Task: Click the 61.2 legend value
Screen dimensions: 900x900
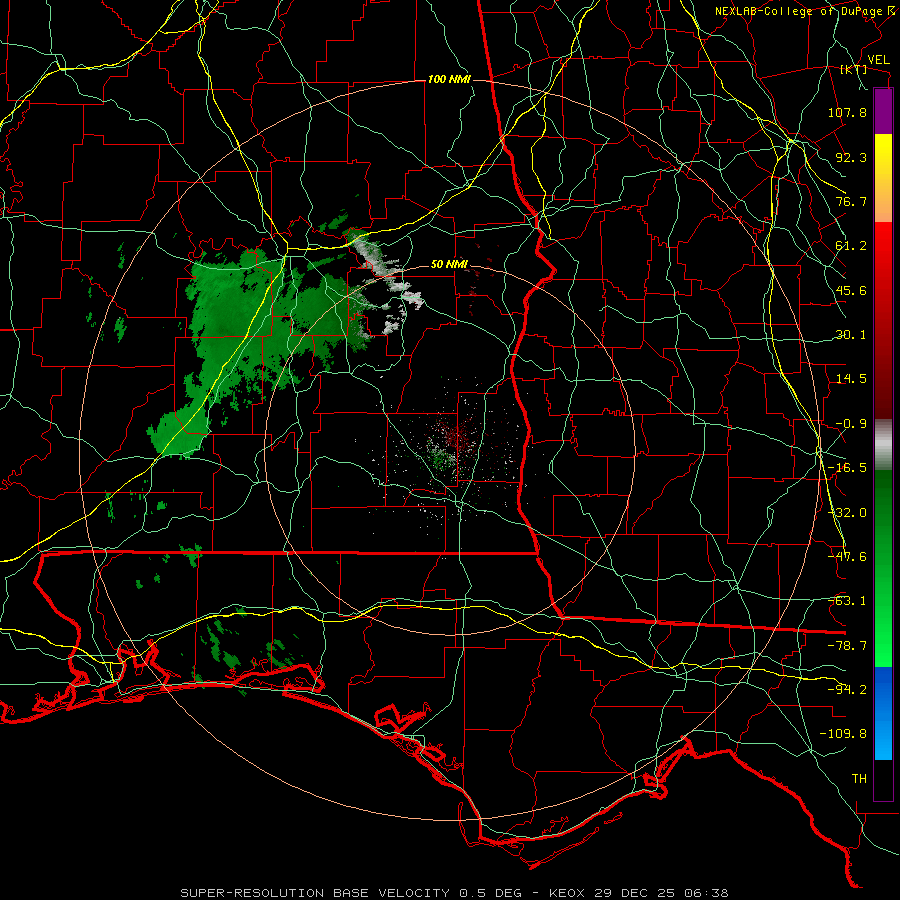Action: [x=851, y=246]
